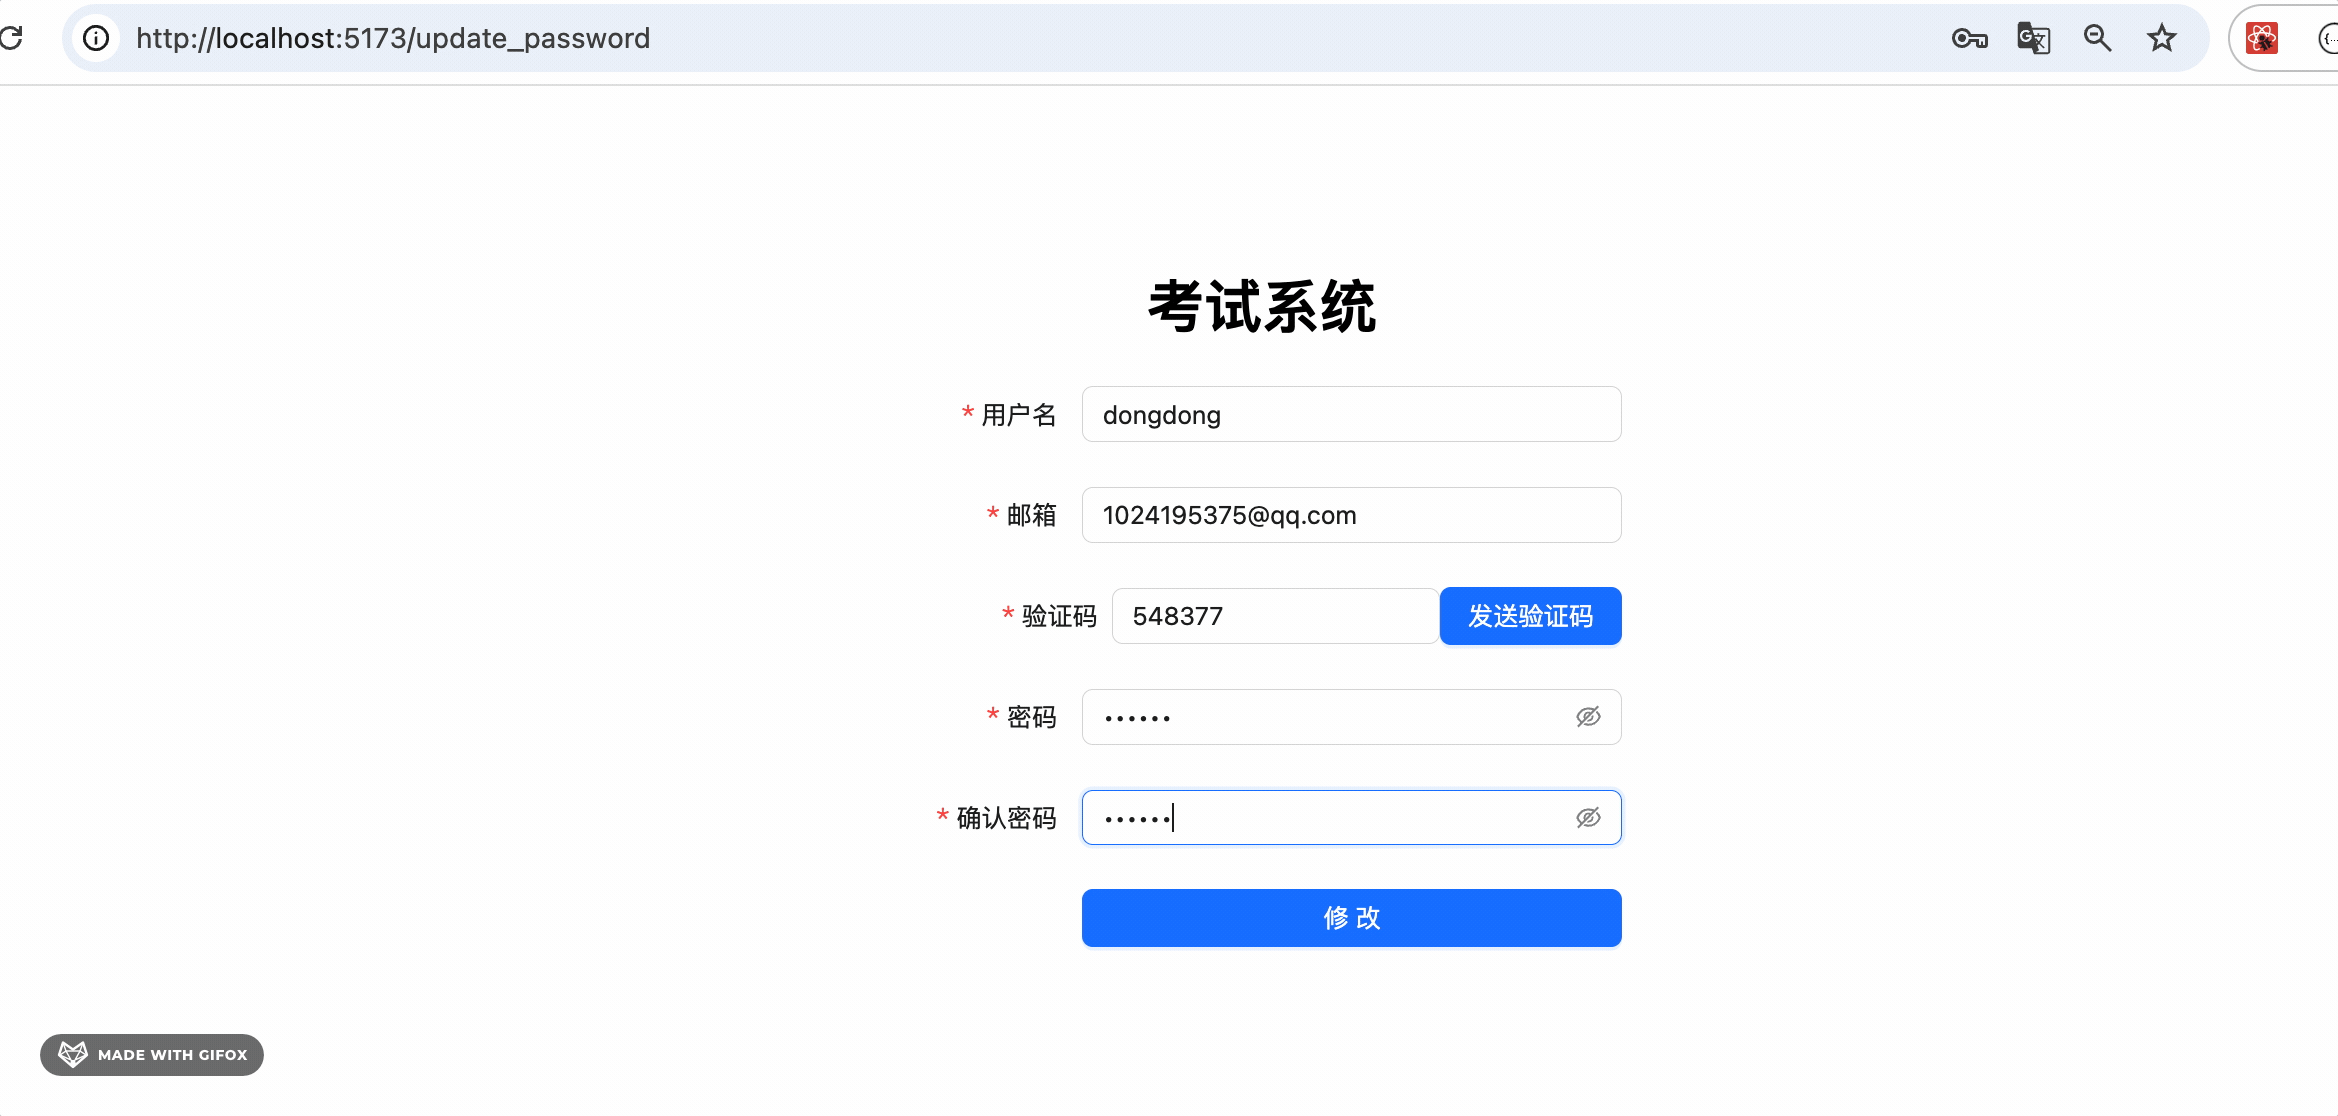Open the site information icon
2338x1116 pixels.
point(96,38)
